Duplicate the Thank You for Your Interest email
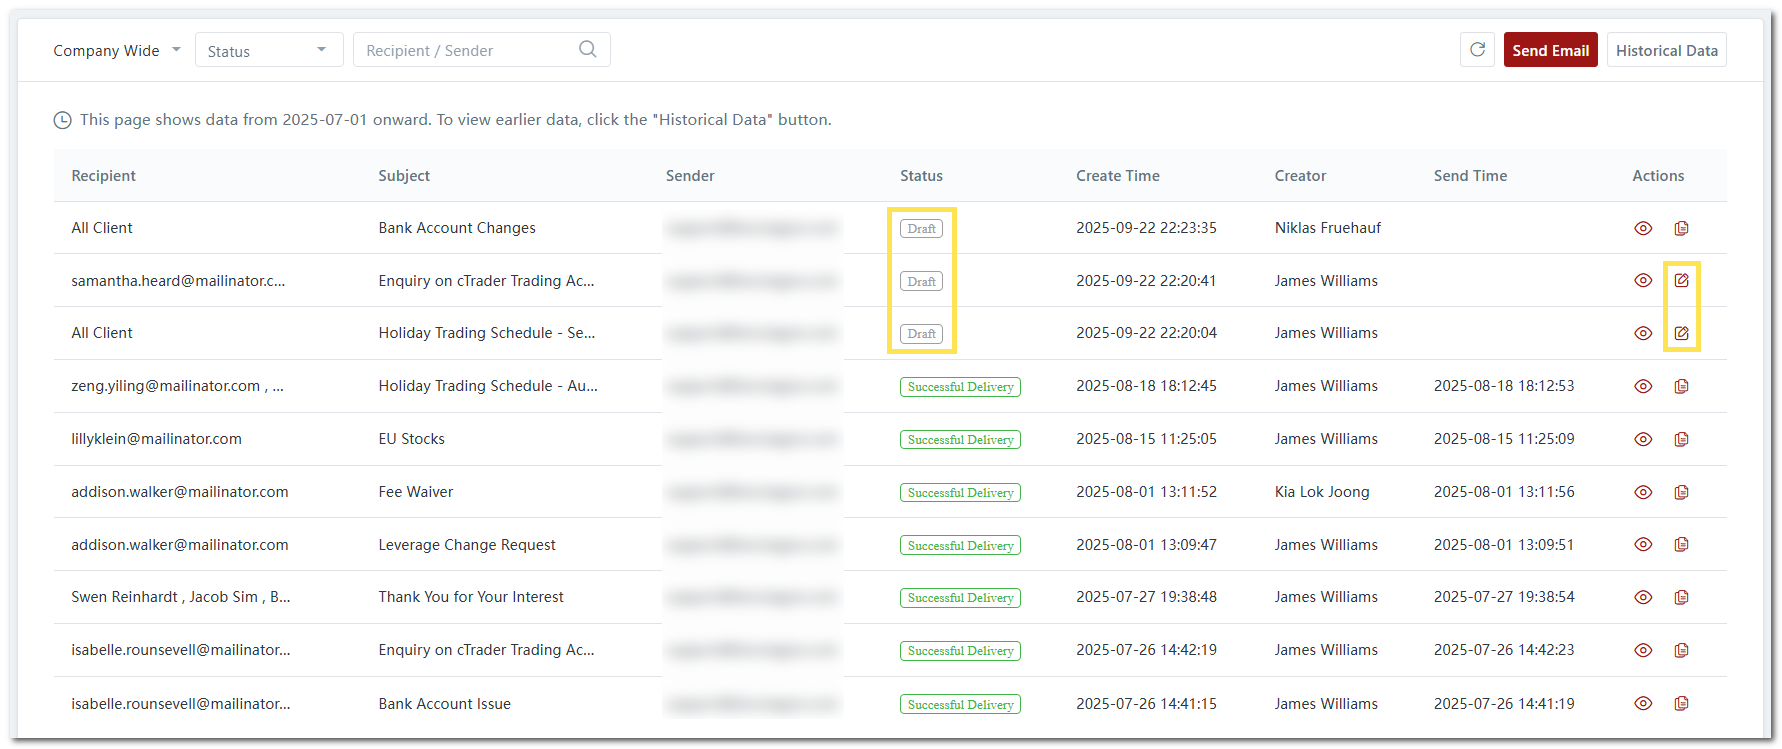 click(x=1681, y=597)
